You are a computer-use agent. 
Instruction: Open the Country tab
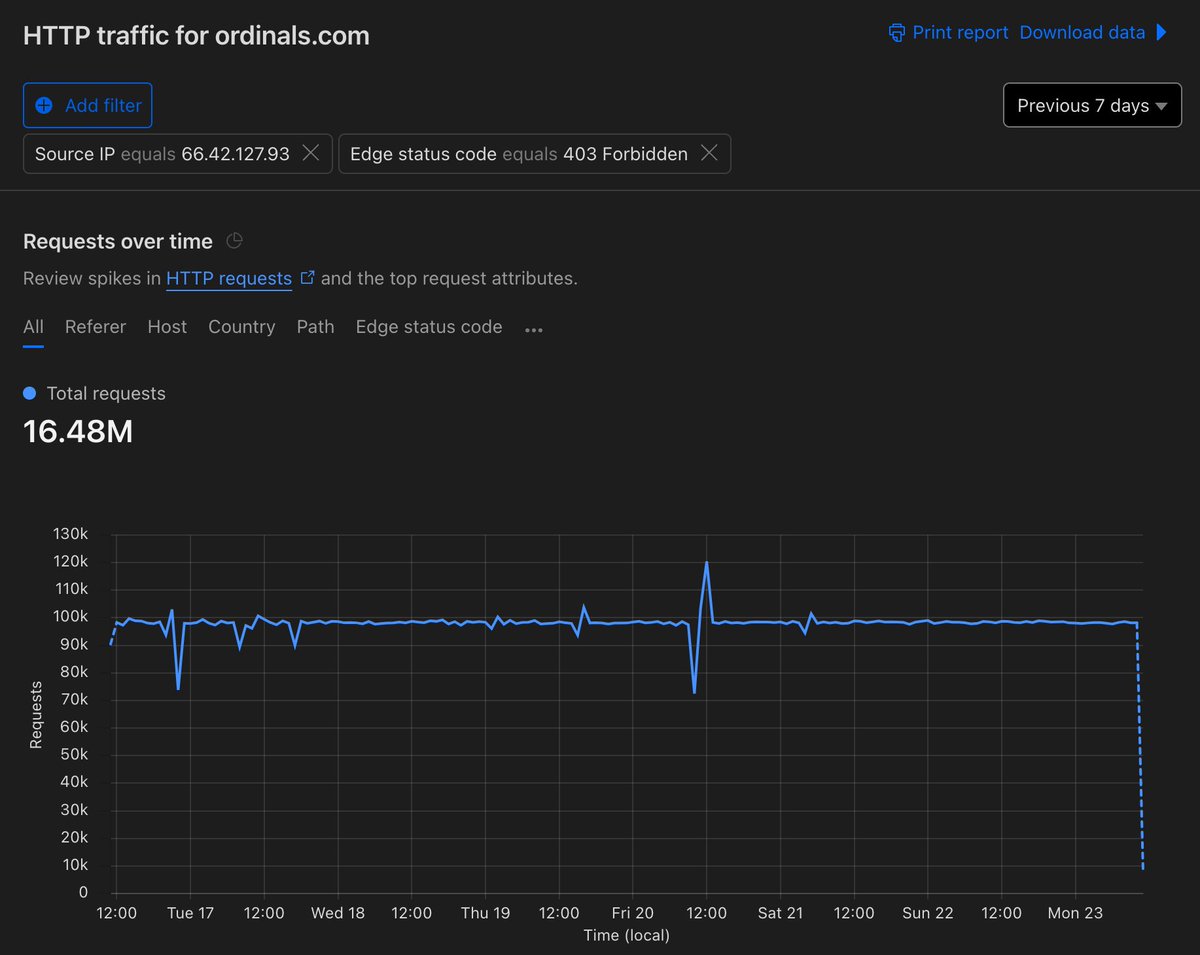point(241,327)
